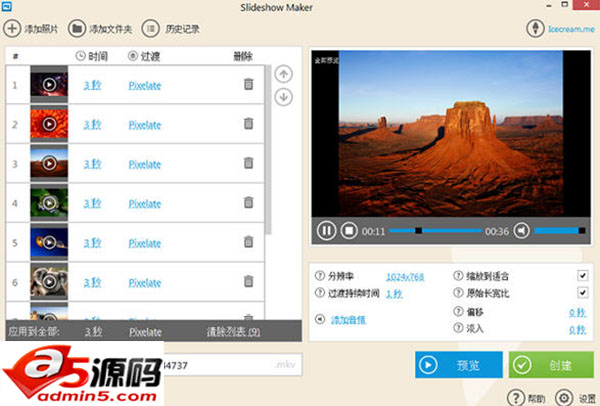Mute preview with the speaker icon

(522, 230)
